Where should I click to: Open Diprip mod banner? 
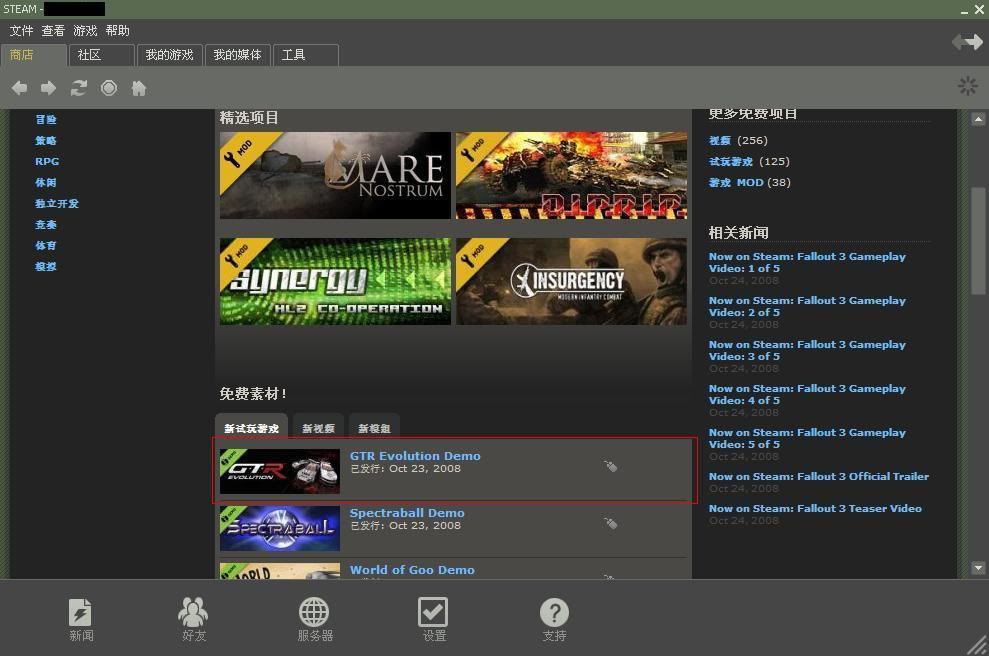[571, 175]
